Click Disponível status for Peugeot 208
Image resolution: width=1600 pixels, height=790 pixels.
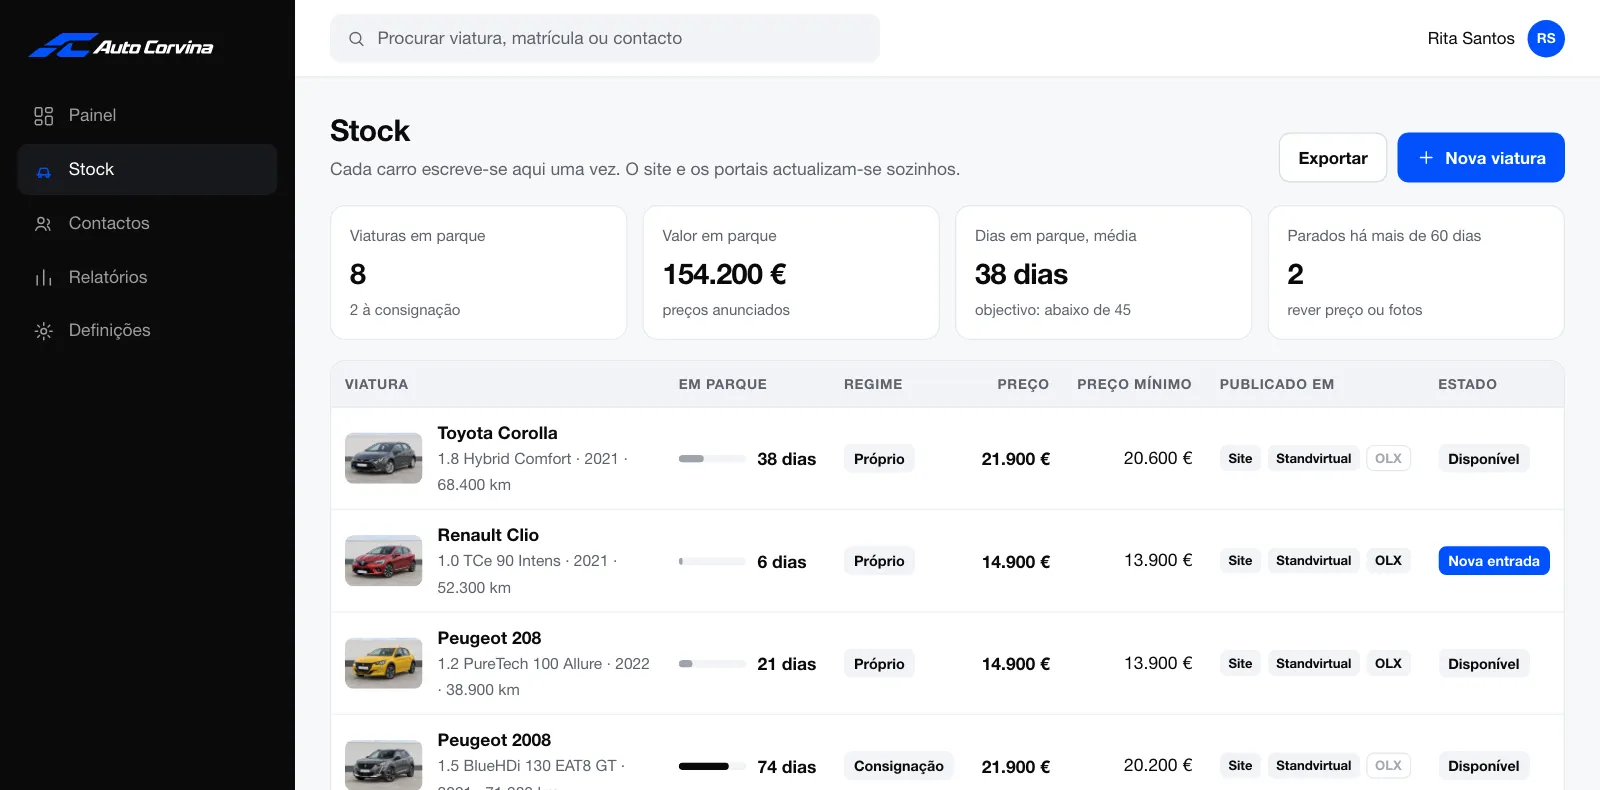click(x=1483, y=664)
